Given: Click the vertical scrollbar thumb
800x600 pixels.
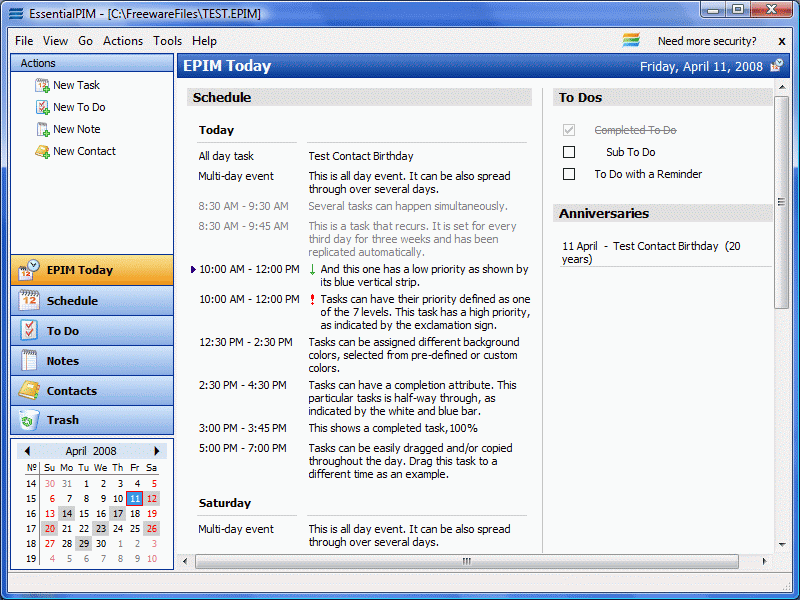Looking at the screenshot, I should 781,202.
